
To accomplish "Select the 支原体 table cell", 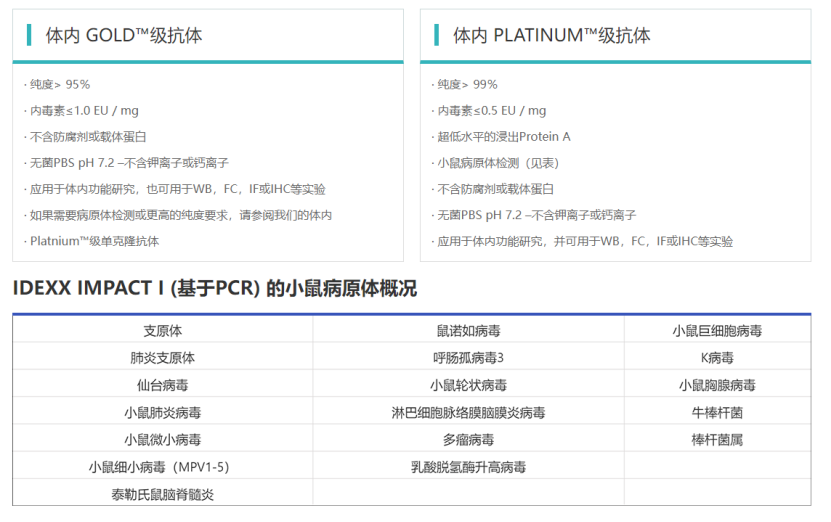I will tap(162, 331).
